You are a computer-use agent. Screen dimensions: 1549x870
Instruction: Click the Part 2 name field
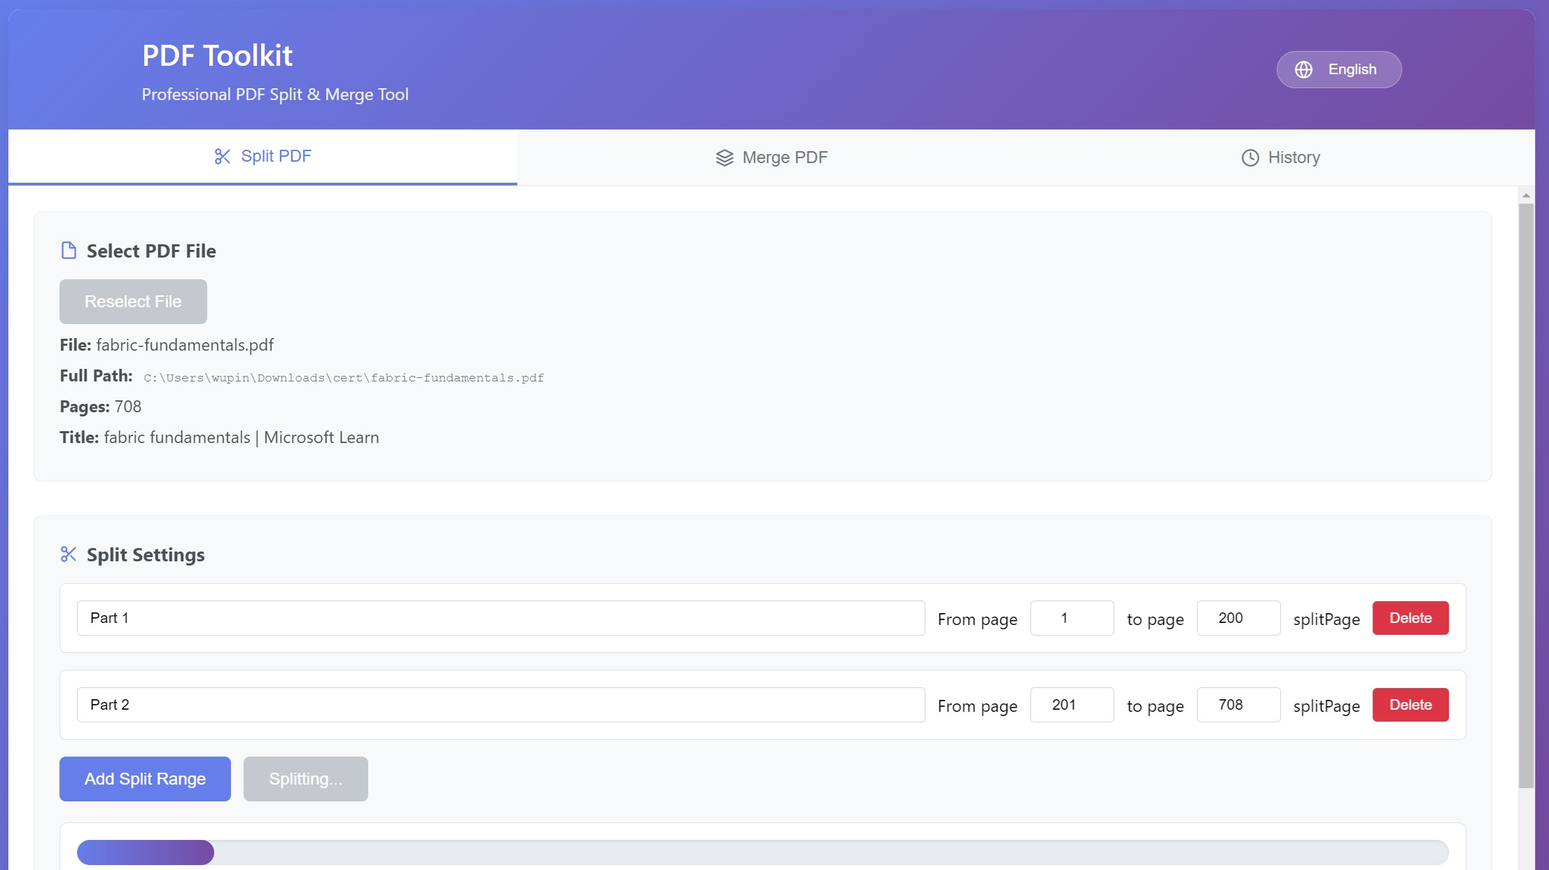(x=501, y=705)
